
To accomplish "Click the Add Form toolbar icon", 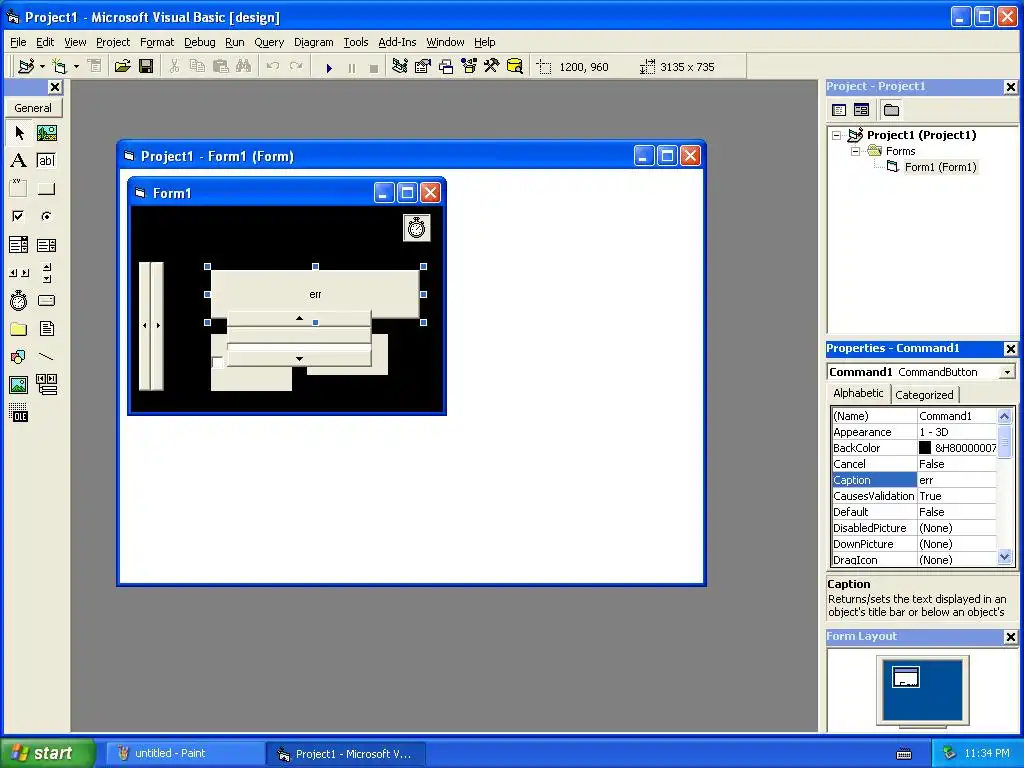I will pos(59,67).
